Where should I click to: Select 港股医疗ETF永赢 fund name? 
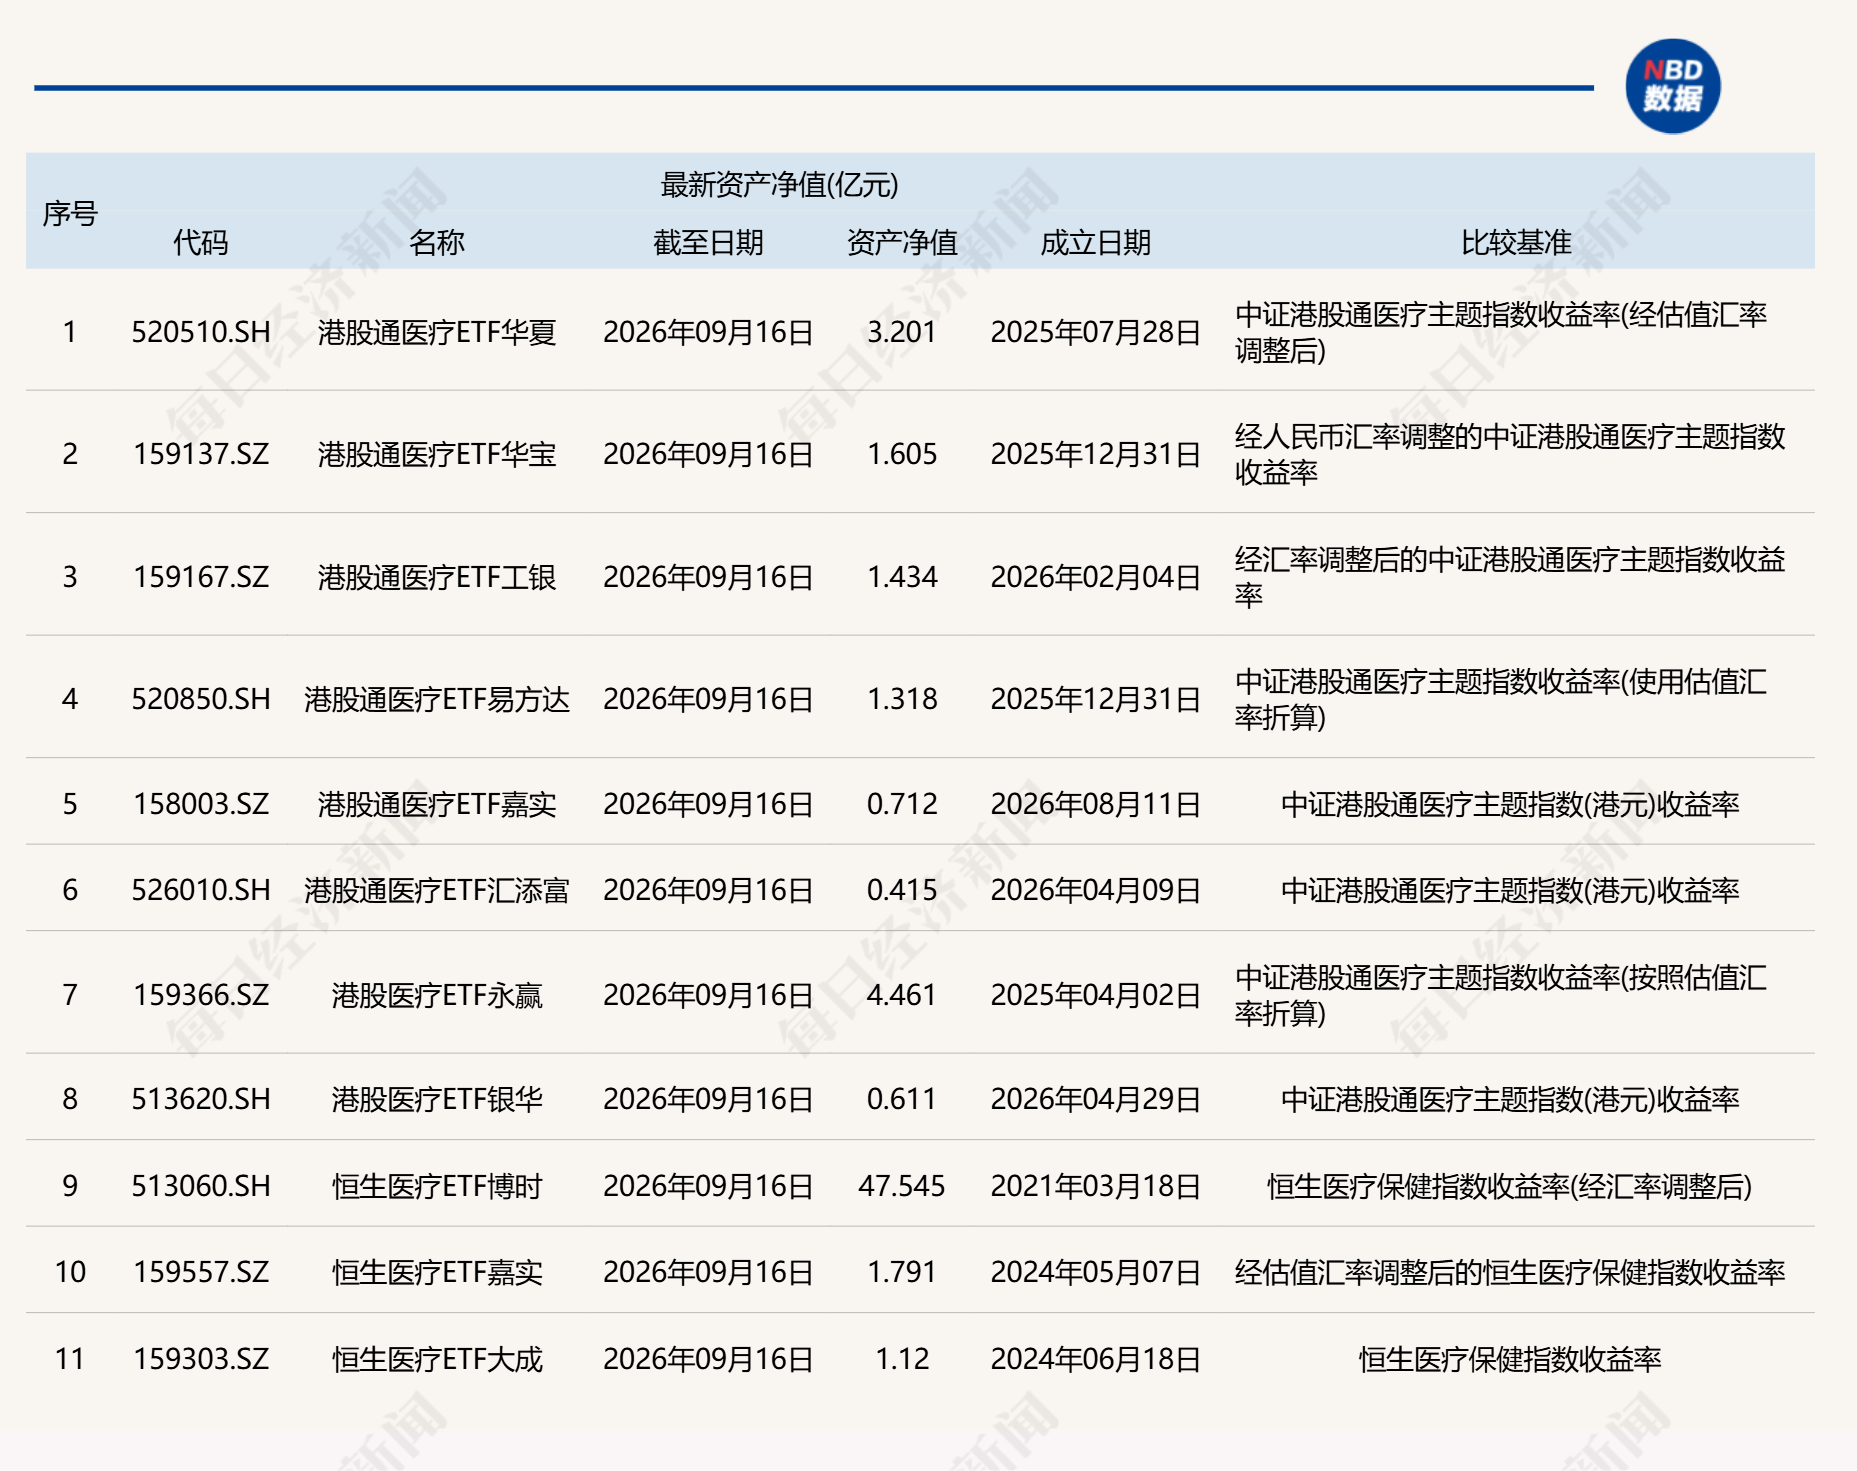coord(437,995)
